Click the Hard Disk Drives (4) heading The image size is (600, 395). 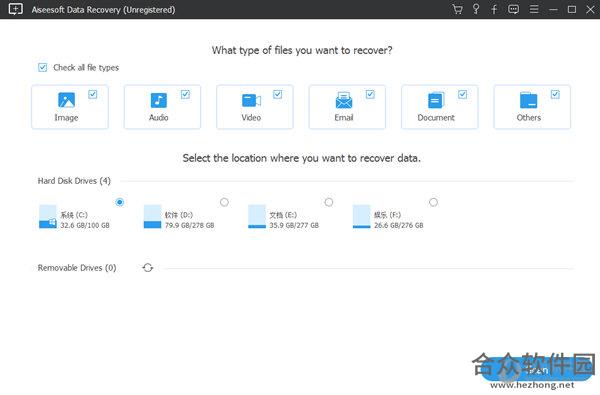(x=74, y=181)
